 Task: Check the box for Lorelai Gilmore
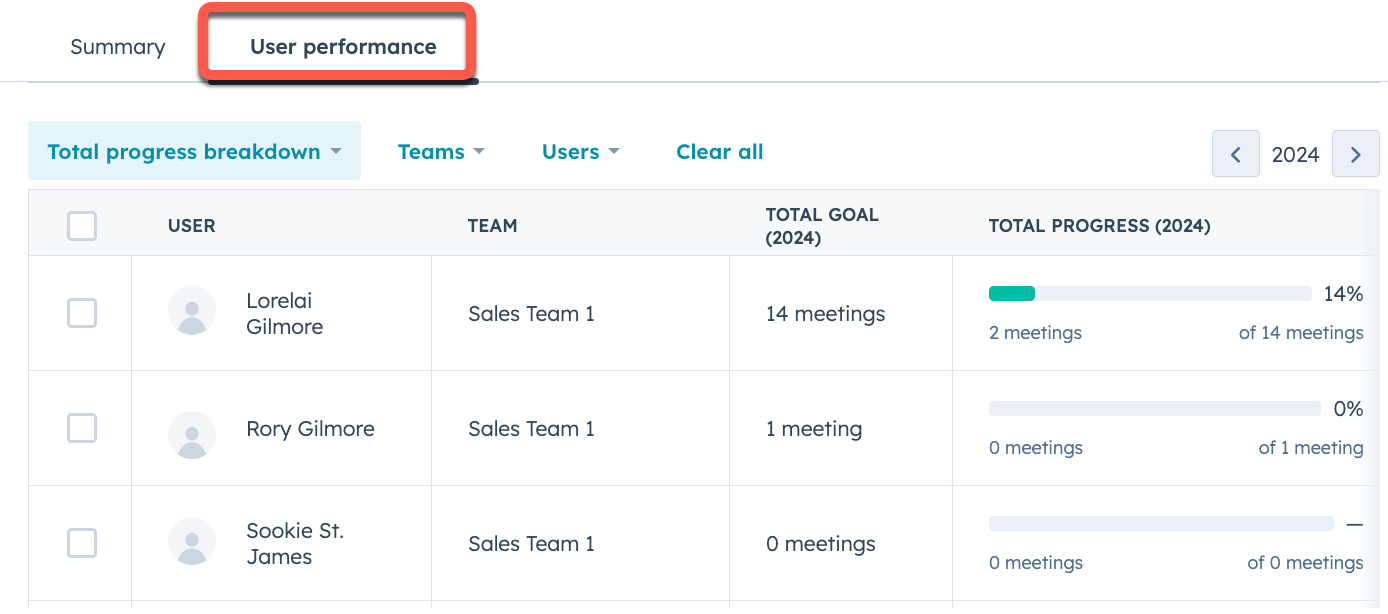(x=82, y=313)
